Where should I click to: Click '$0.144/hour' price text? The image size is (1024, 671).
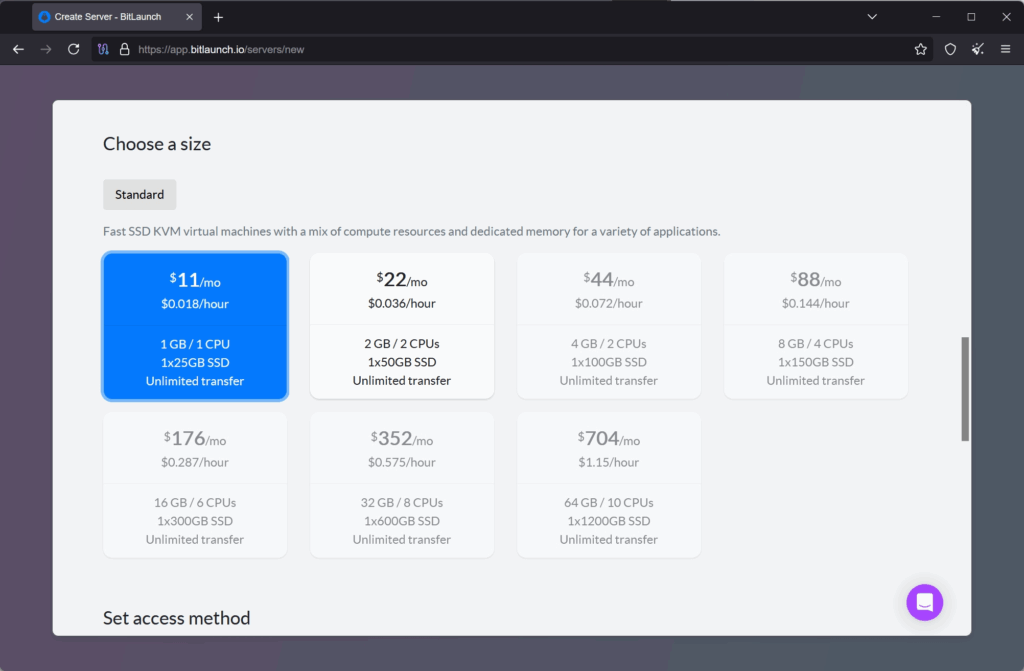click(816, 303)
